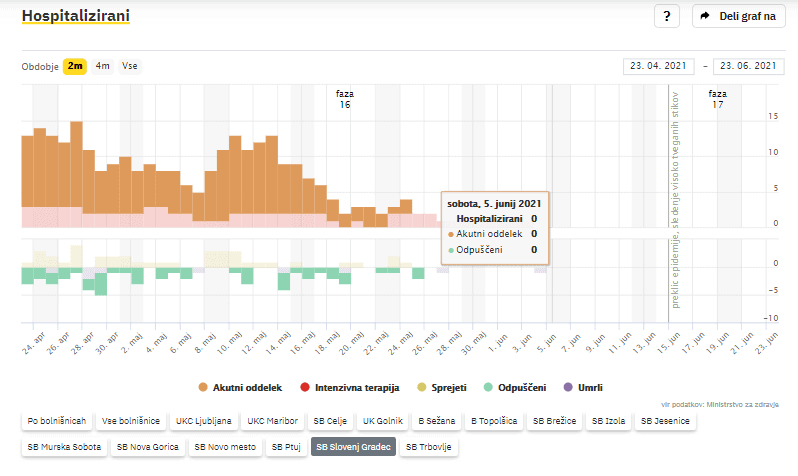Choose UKC Maribor hospital filter
The width and height of the screenshot is (798, 476).
273,421
